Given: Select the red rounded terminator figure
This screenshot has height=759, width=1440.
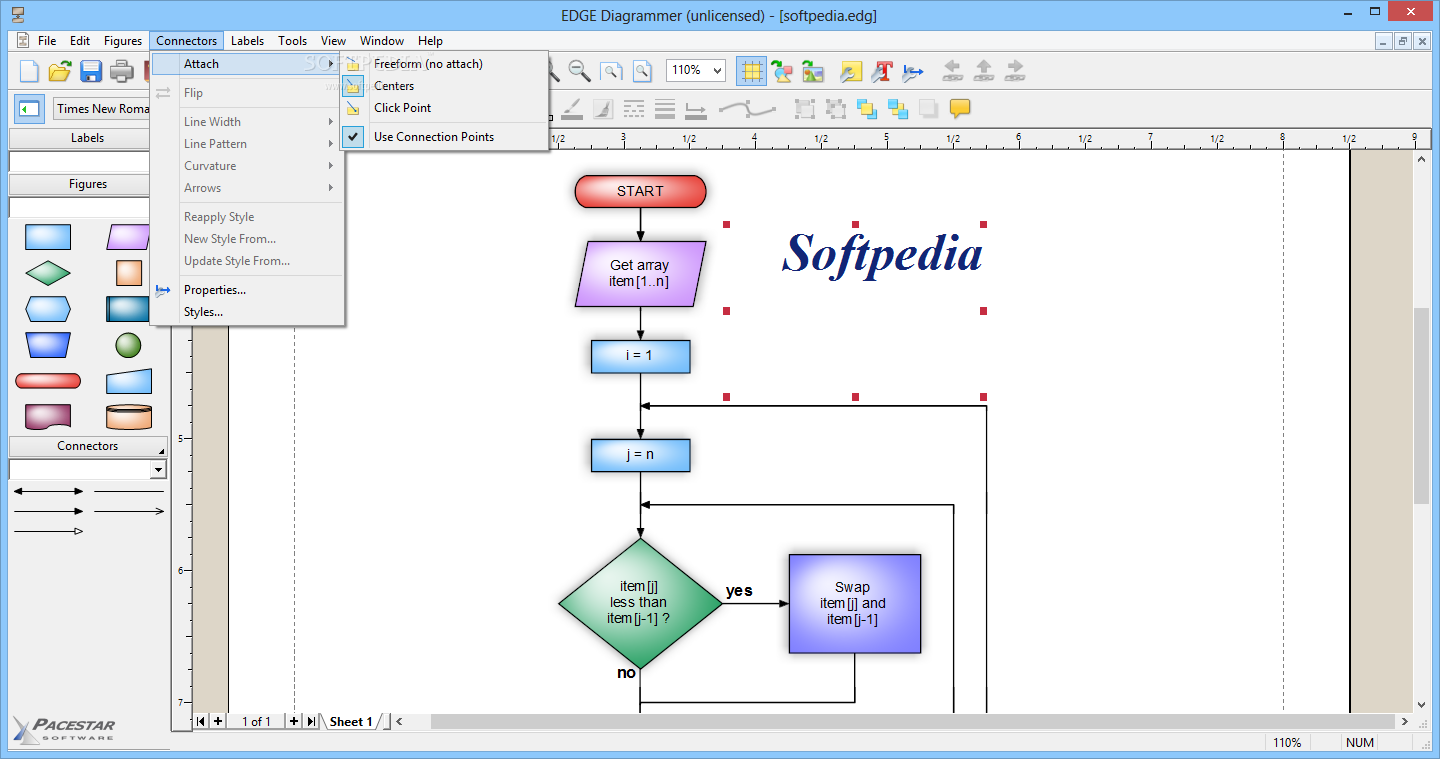Looking at the screenshot, I should [48, 381].
